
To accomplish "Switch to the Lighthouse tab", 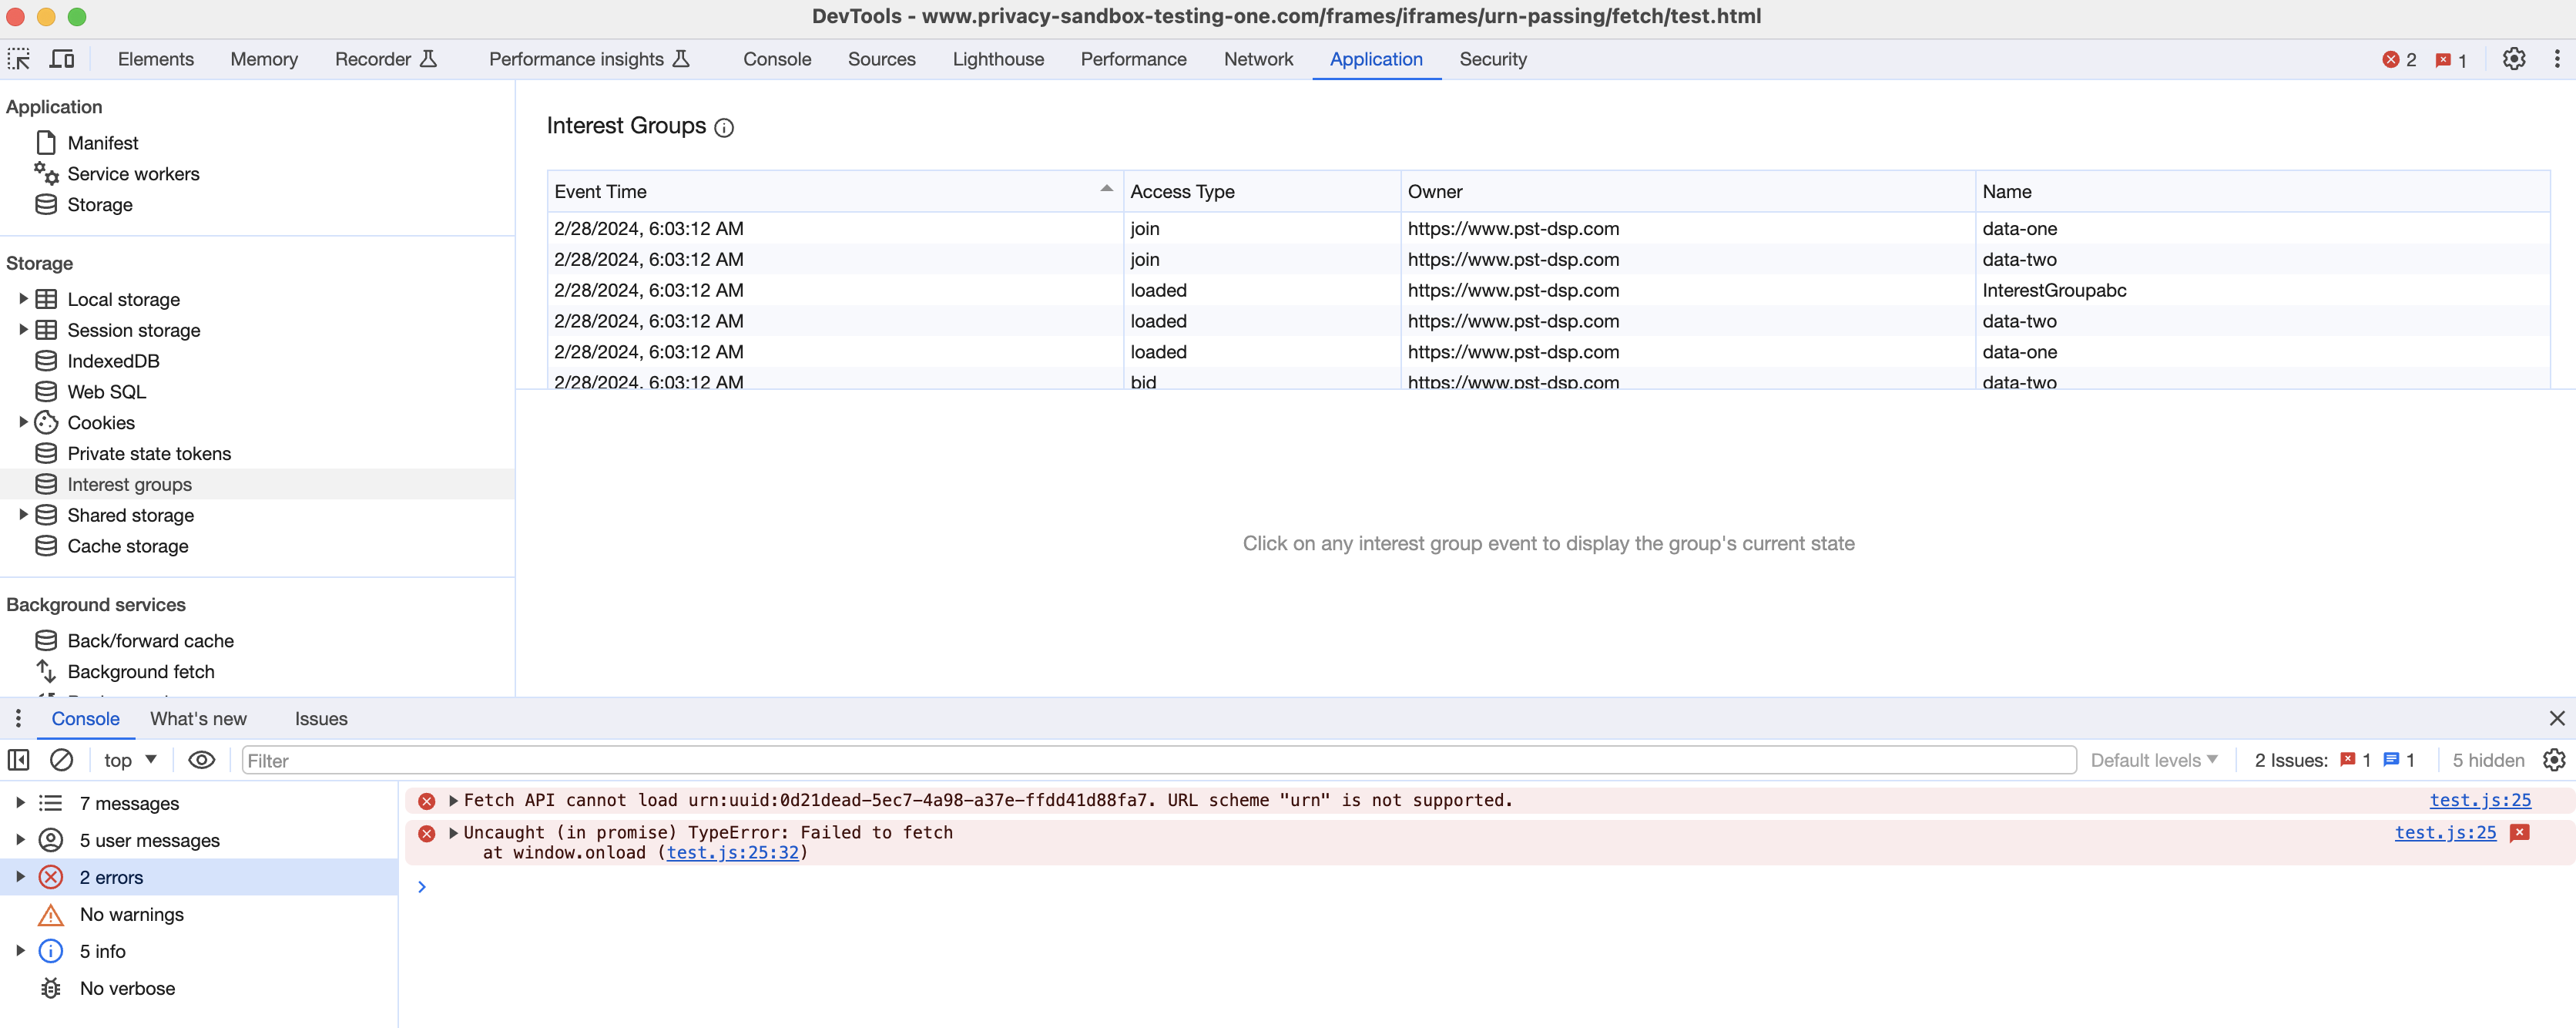I will coord(997,59).
